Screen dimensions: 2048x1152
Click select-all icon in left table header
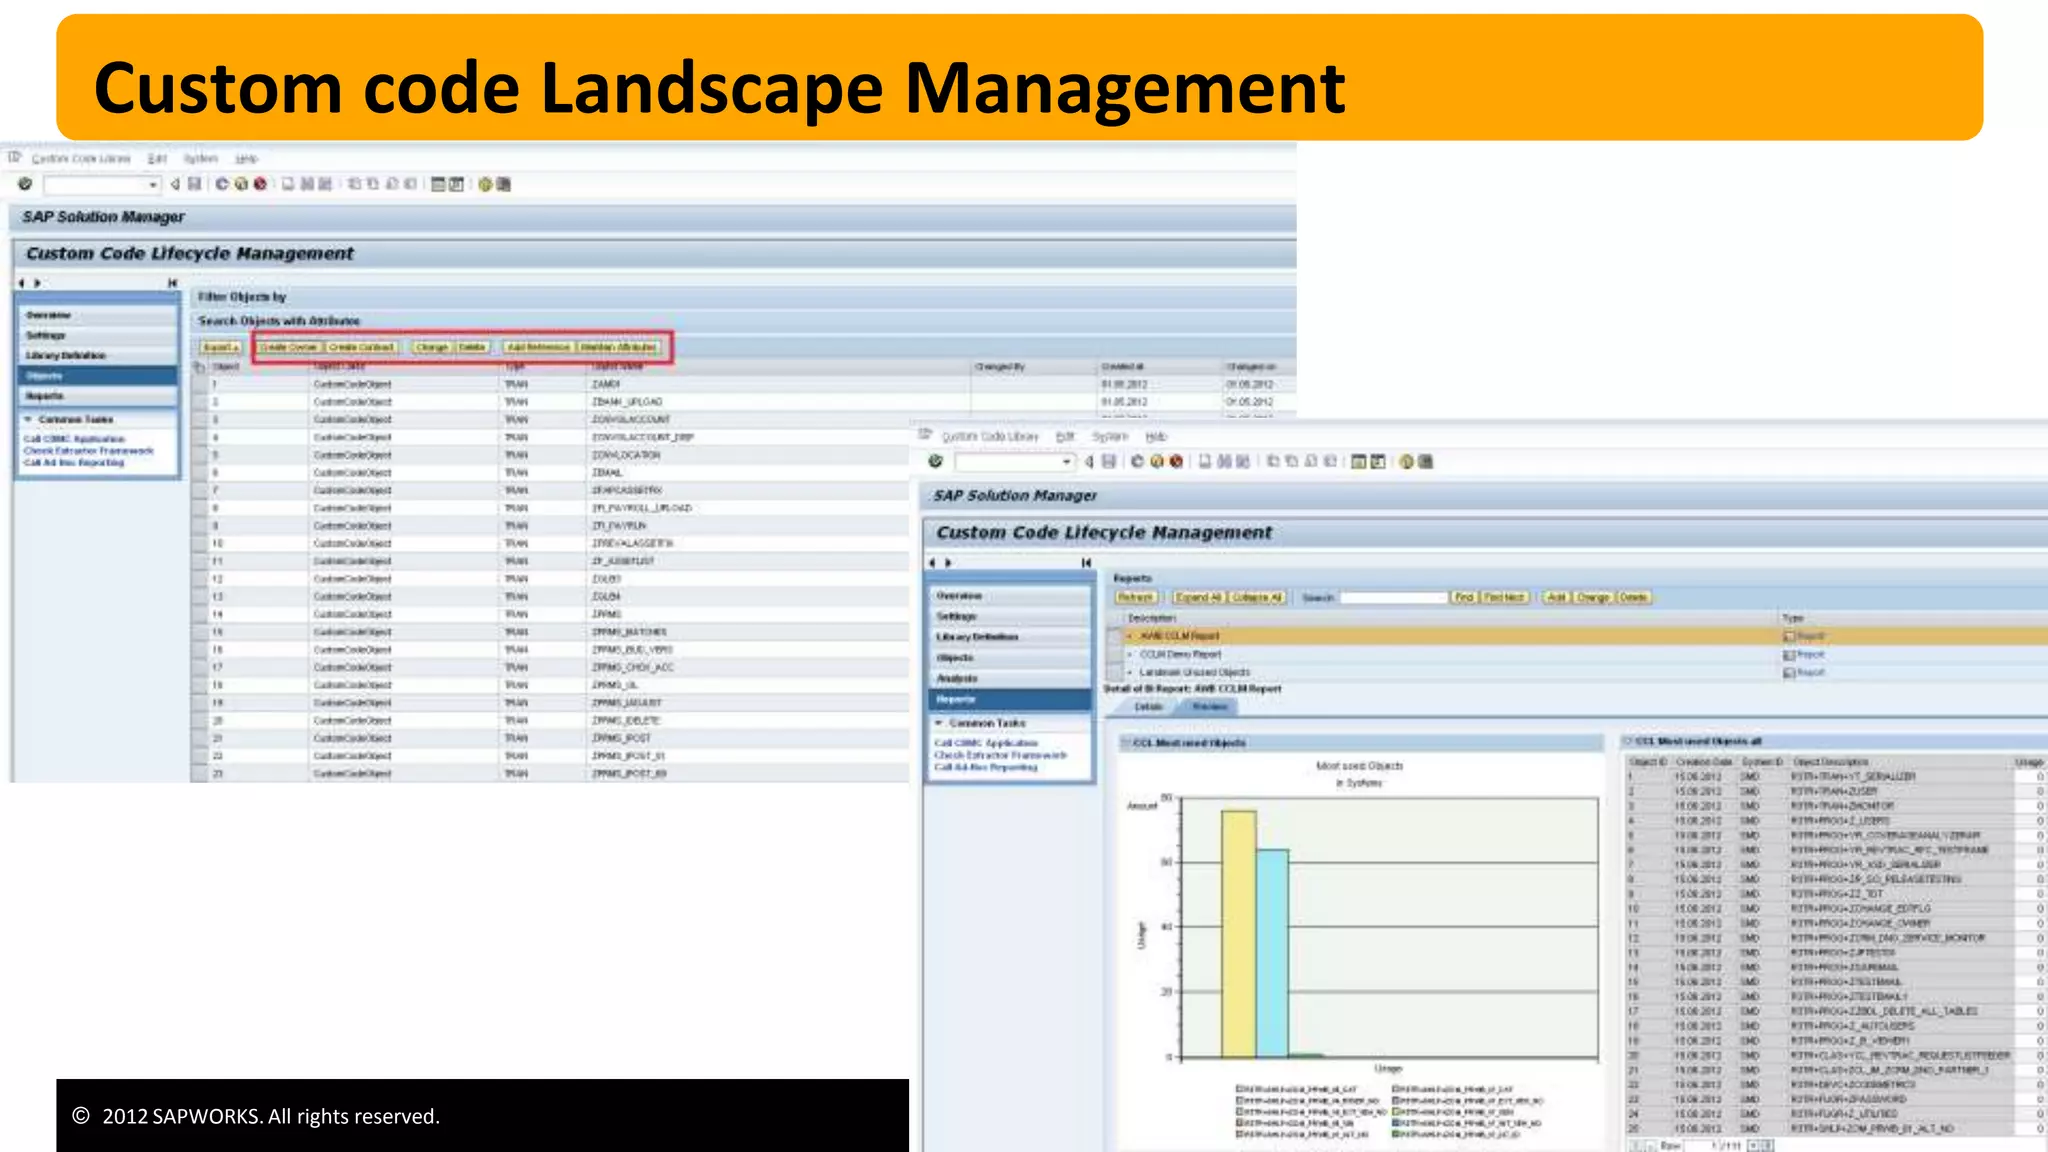[x=199, y=367]
